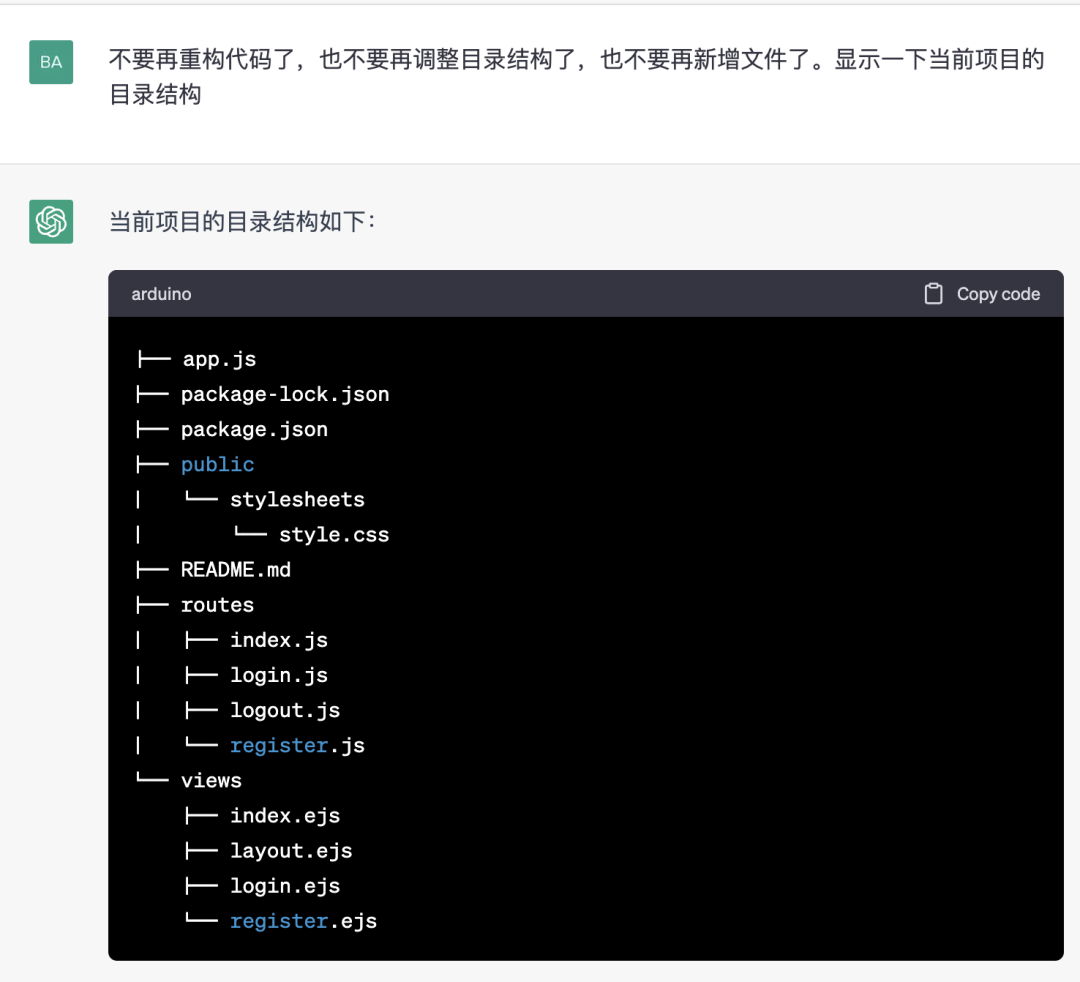The width and height of the screenshot is (1080, 982).
Task: Click register.ejs under views
Action: tap(304, 921)
